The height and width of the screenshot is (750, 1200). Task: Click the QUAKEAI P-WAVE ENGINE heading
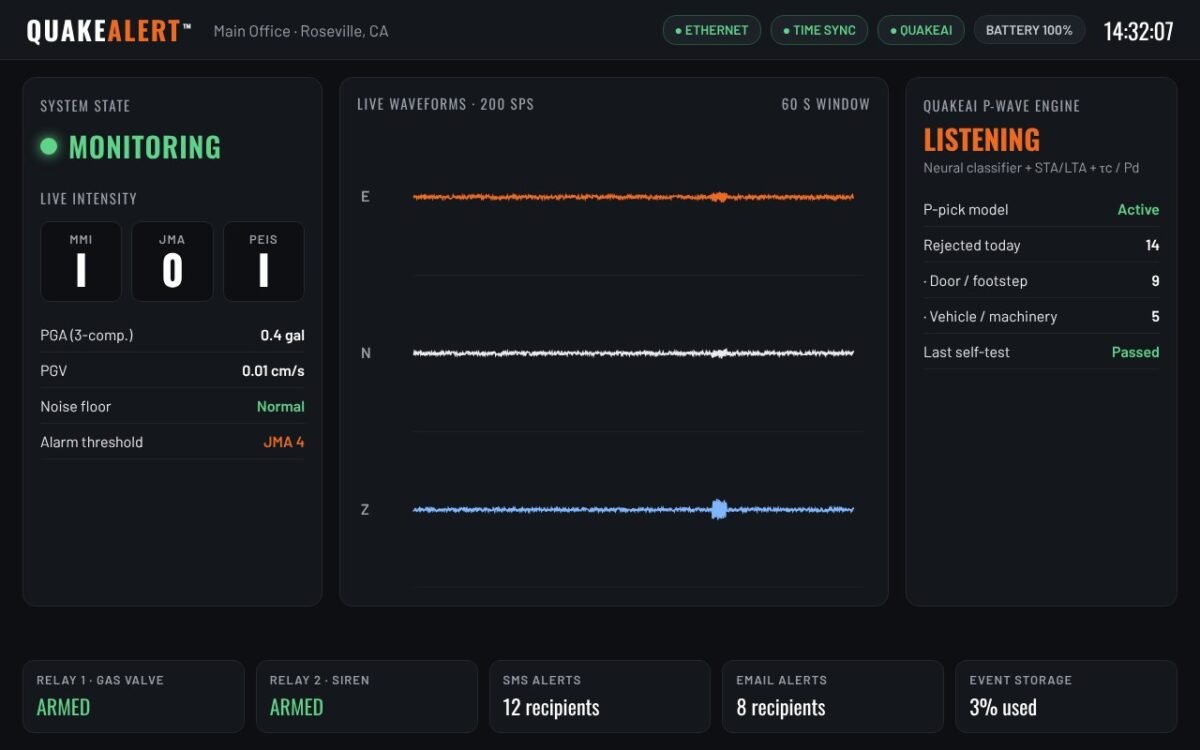(1001, 106)
